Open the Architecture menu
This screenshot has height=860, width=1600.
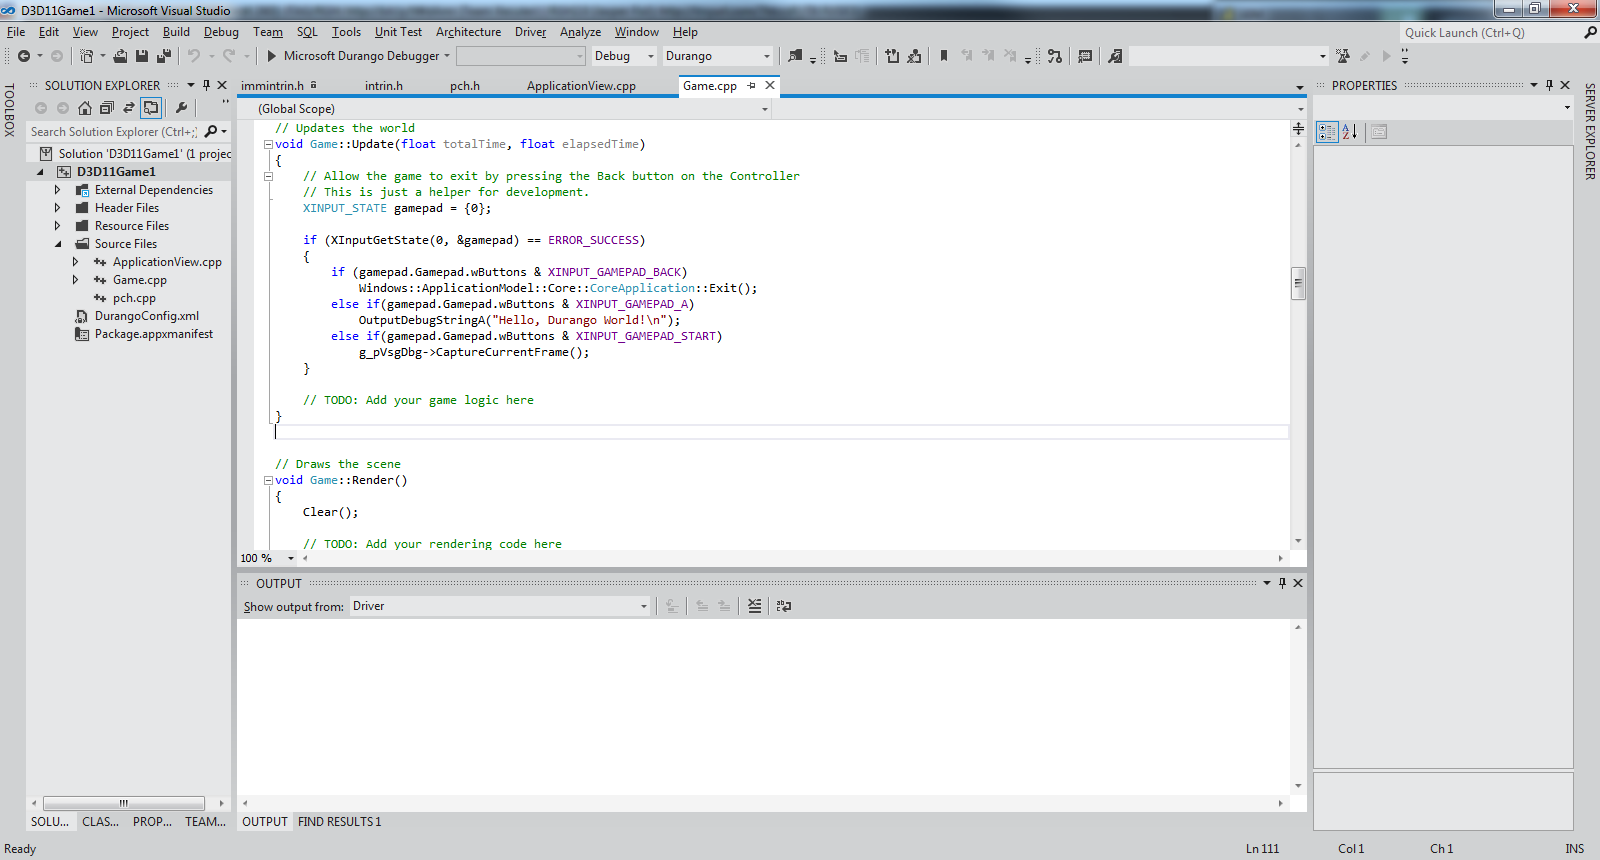point(468,32)
